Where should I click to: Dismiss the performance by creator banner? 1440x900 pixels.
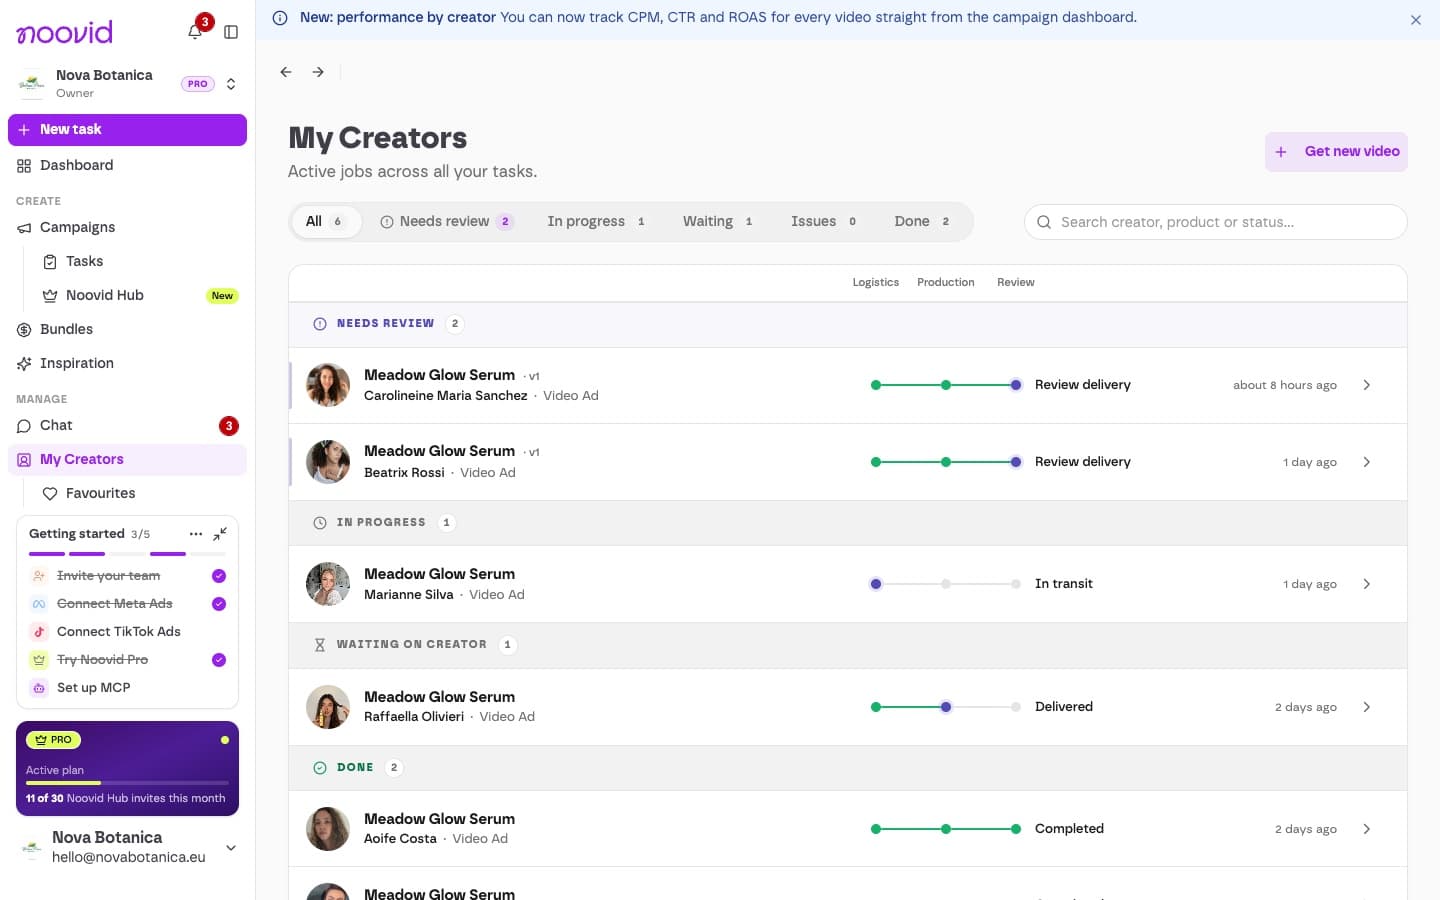pos(1416,20)
